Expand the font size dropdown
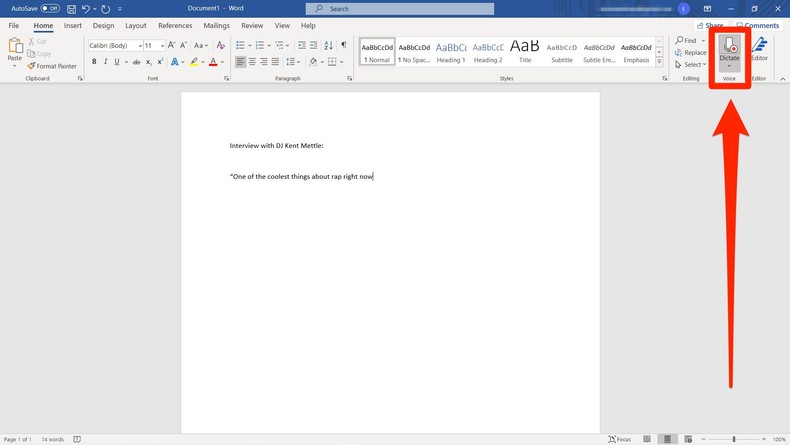The height and width of the screenshot is (445, 790). click(x=162, y=46)
